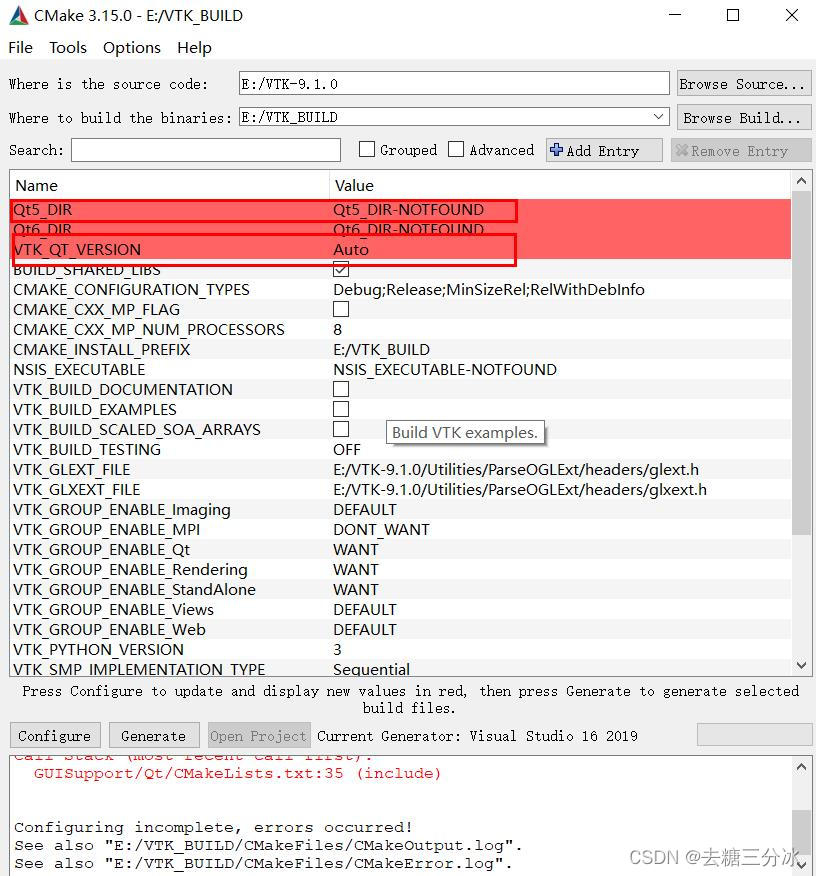816x876 pixels.
Task: Enable the VTK_BUILD_SCALED_SOA_ARRAYS checkbox
Action: 341,429
